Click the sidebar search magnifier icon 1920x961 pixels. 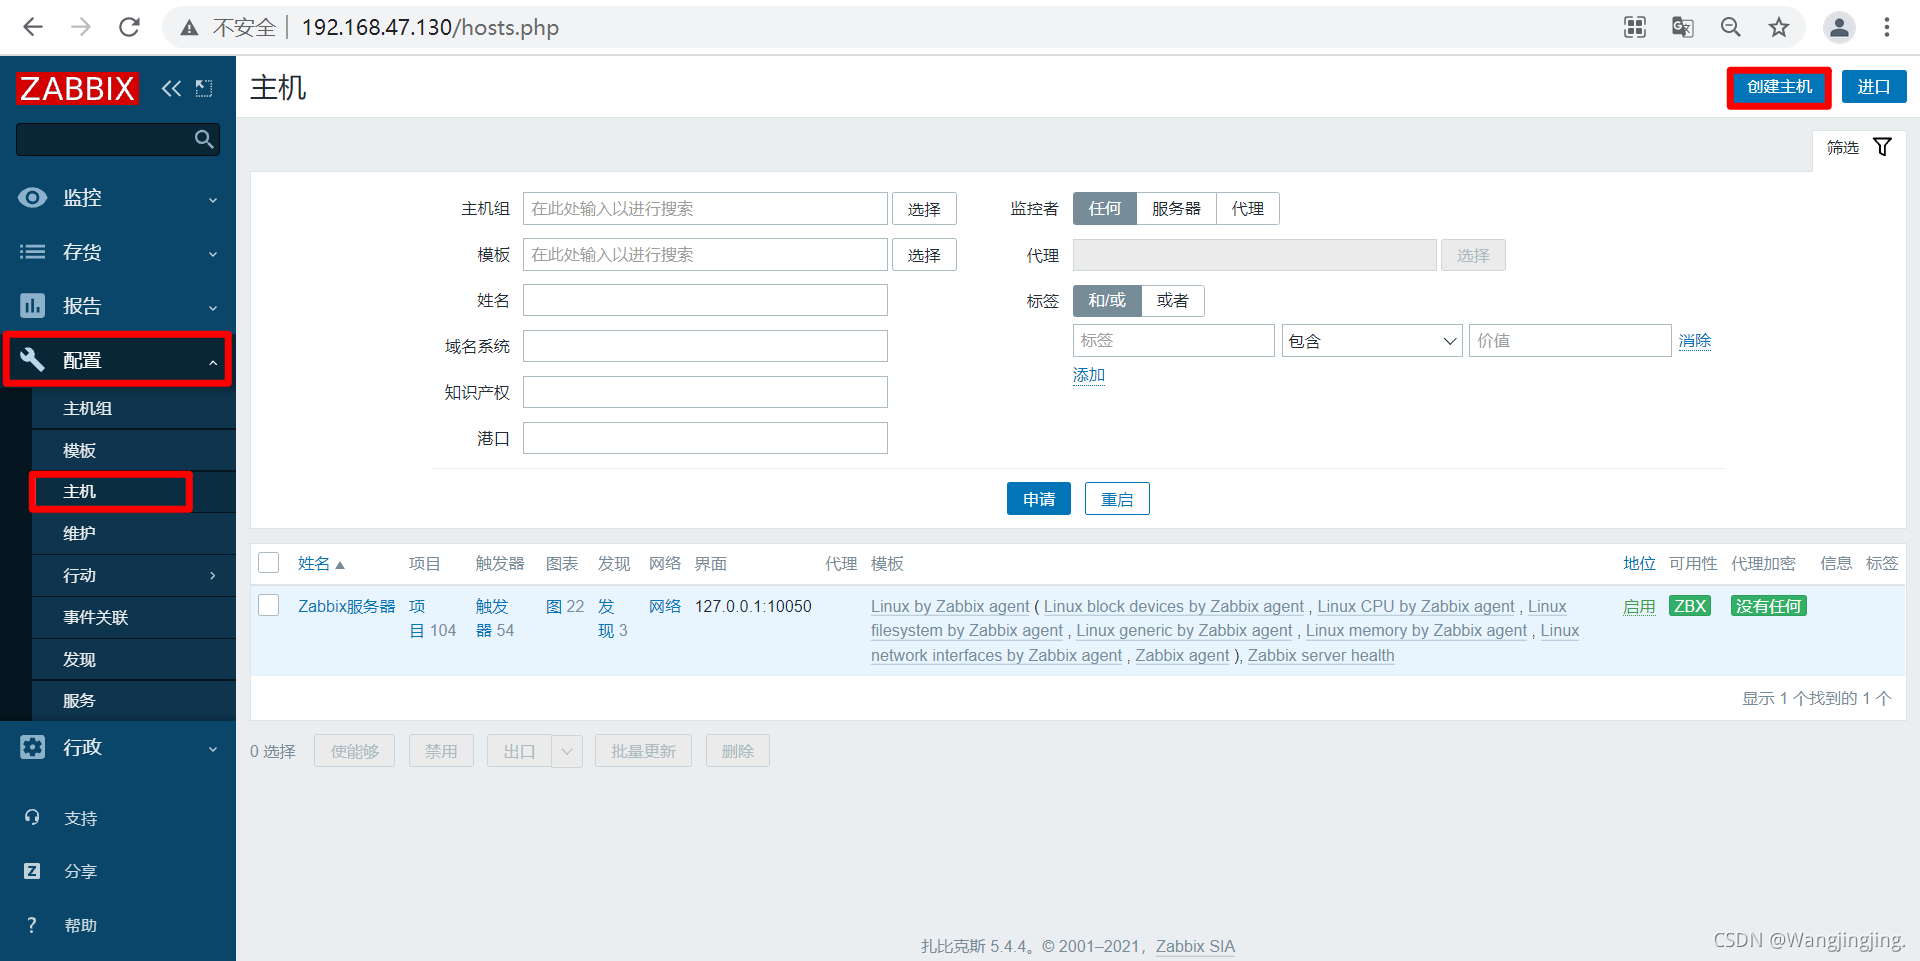204,139
